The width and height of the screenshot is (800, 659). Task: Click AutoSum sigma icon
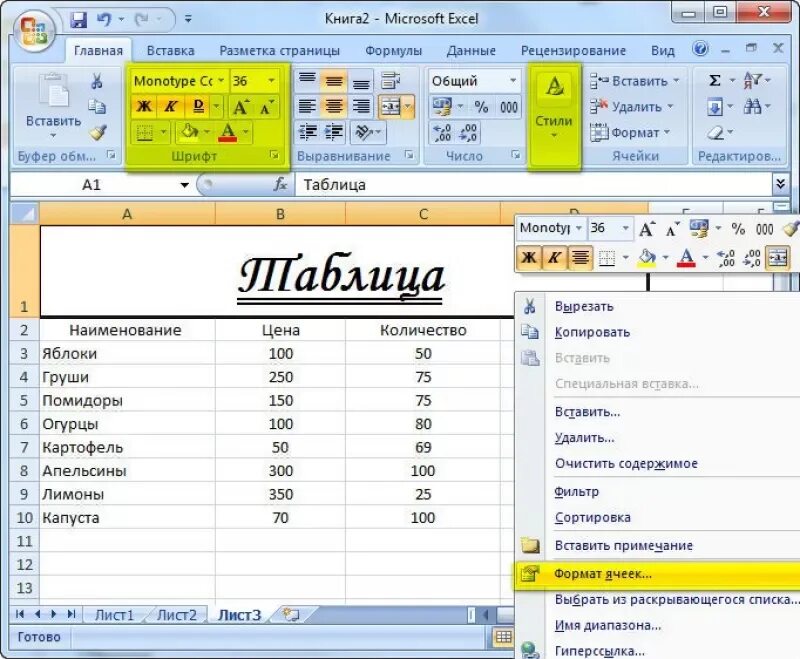coord(715,81)
